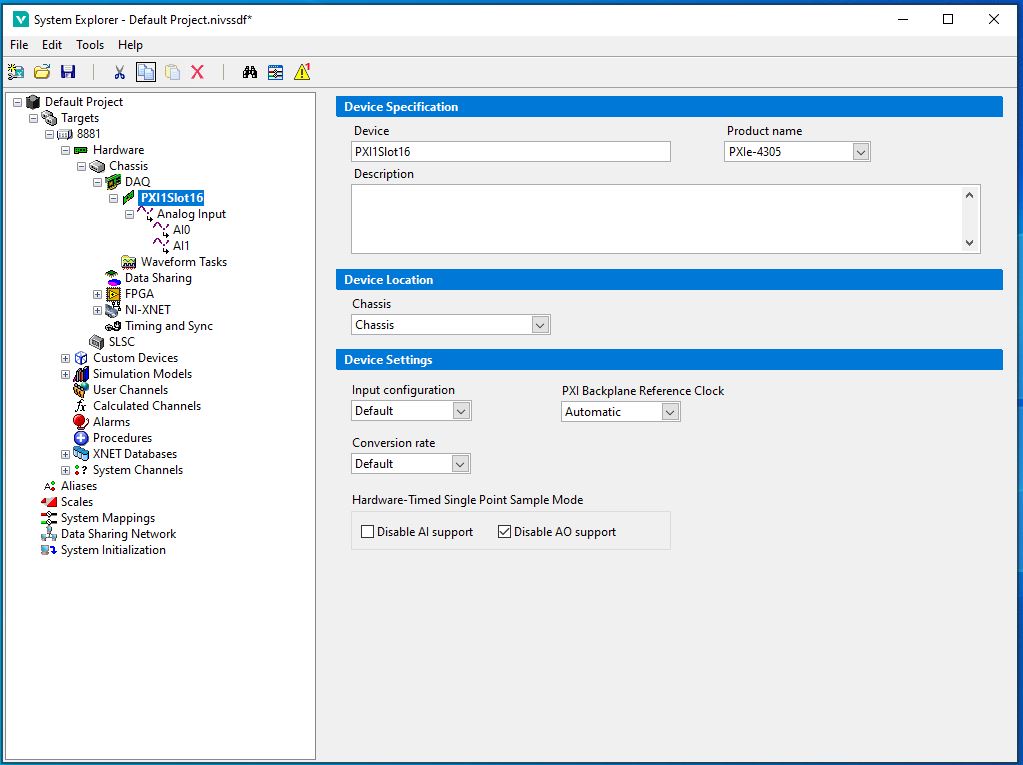Collapse the Default Project tree node
Viewport: 1023px width, 765px height.
[18, 102]
